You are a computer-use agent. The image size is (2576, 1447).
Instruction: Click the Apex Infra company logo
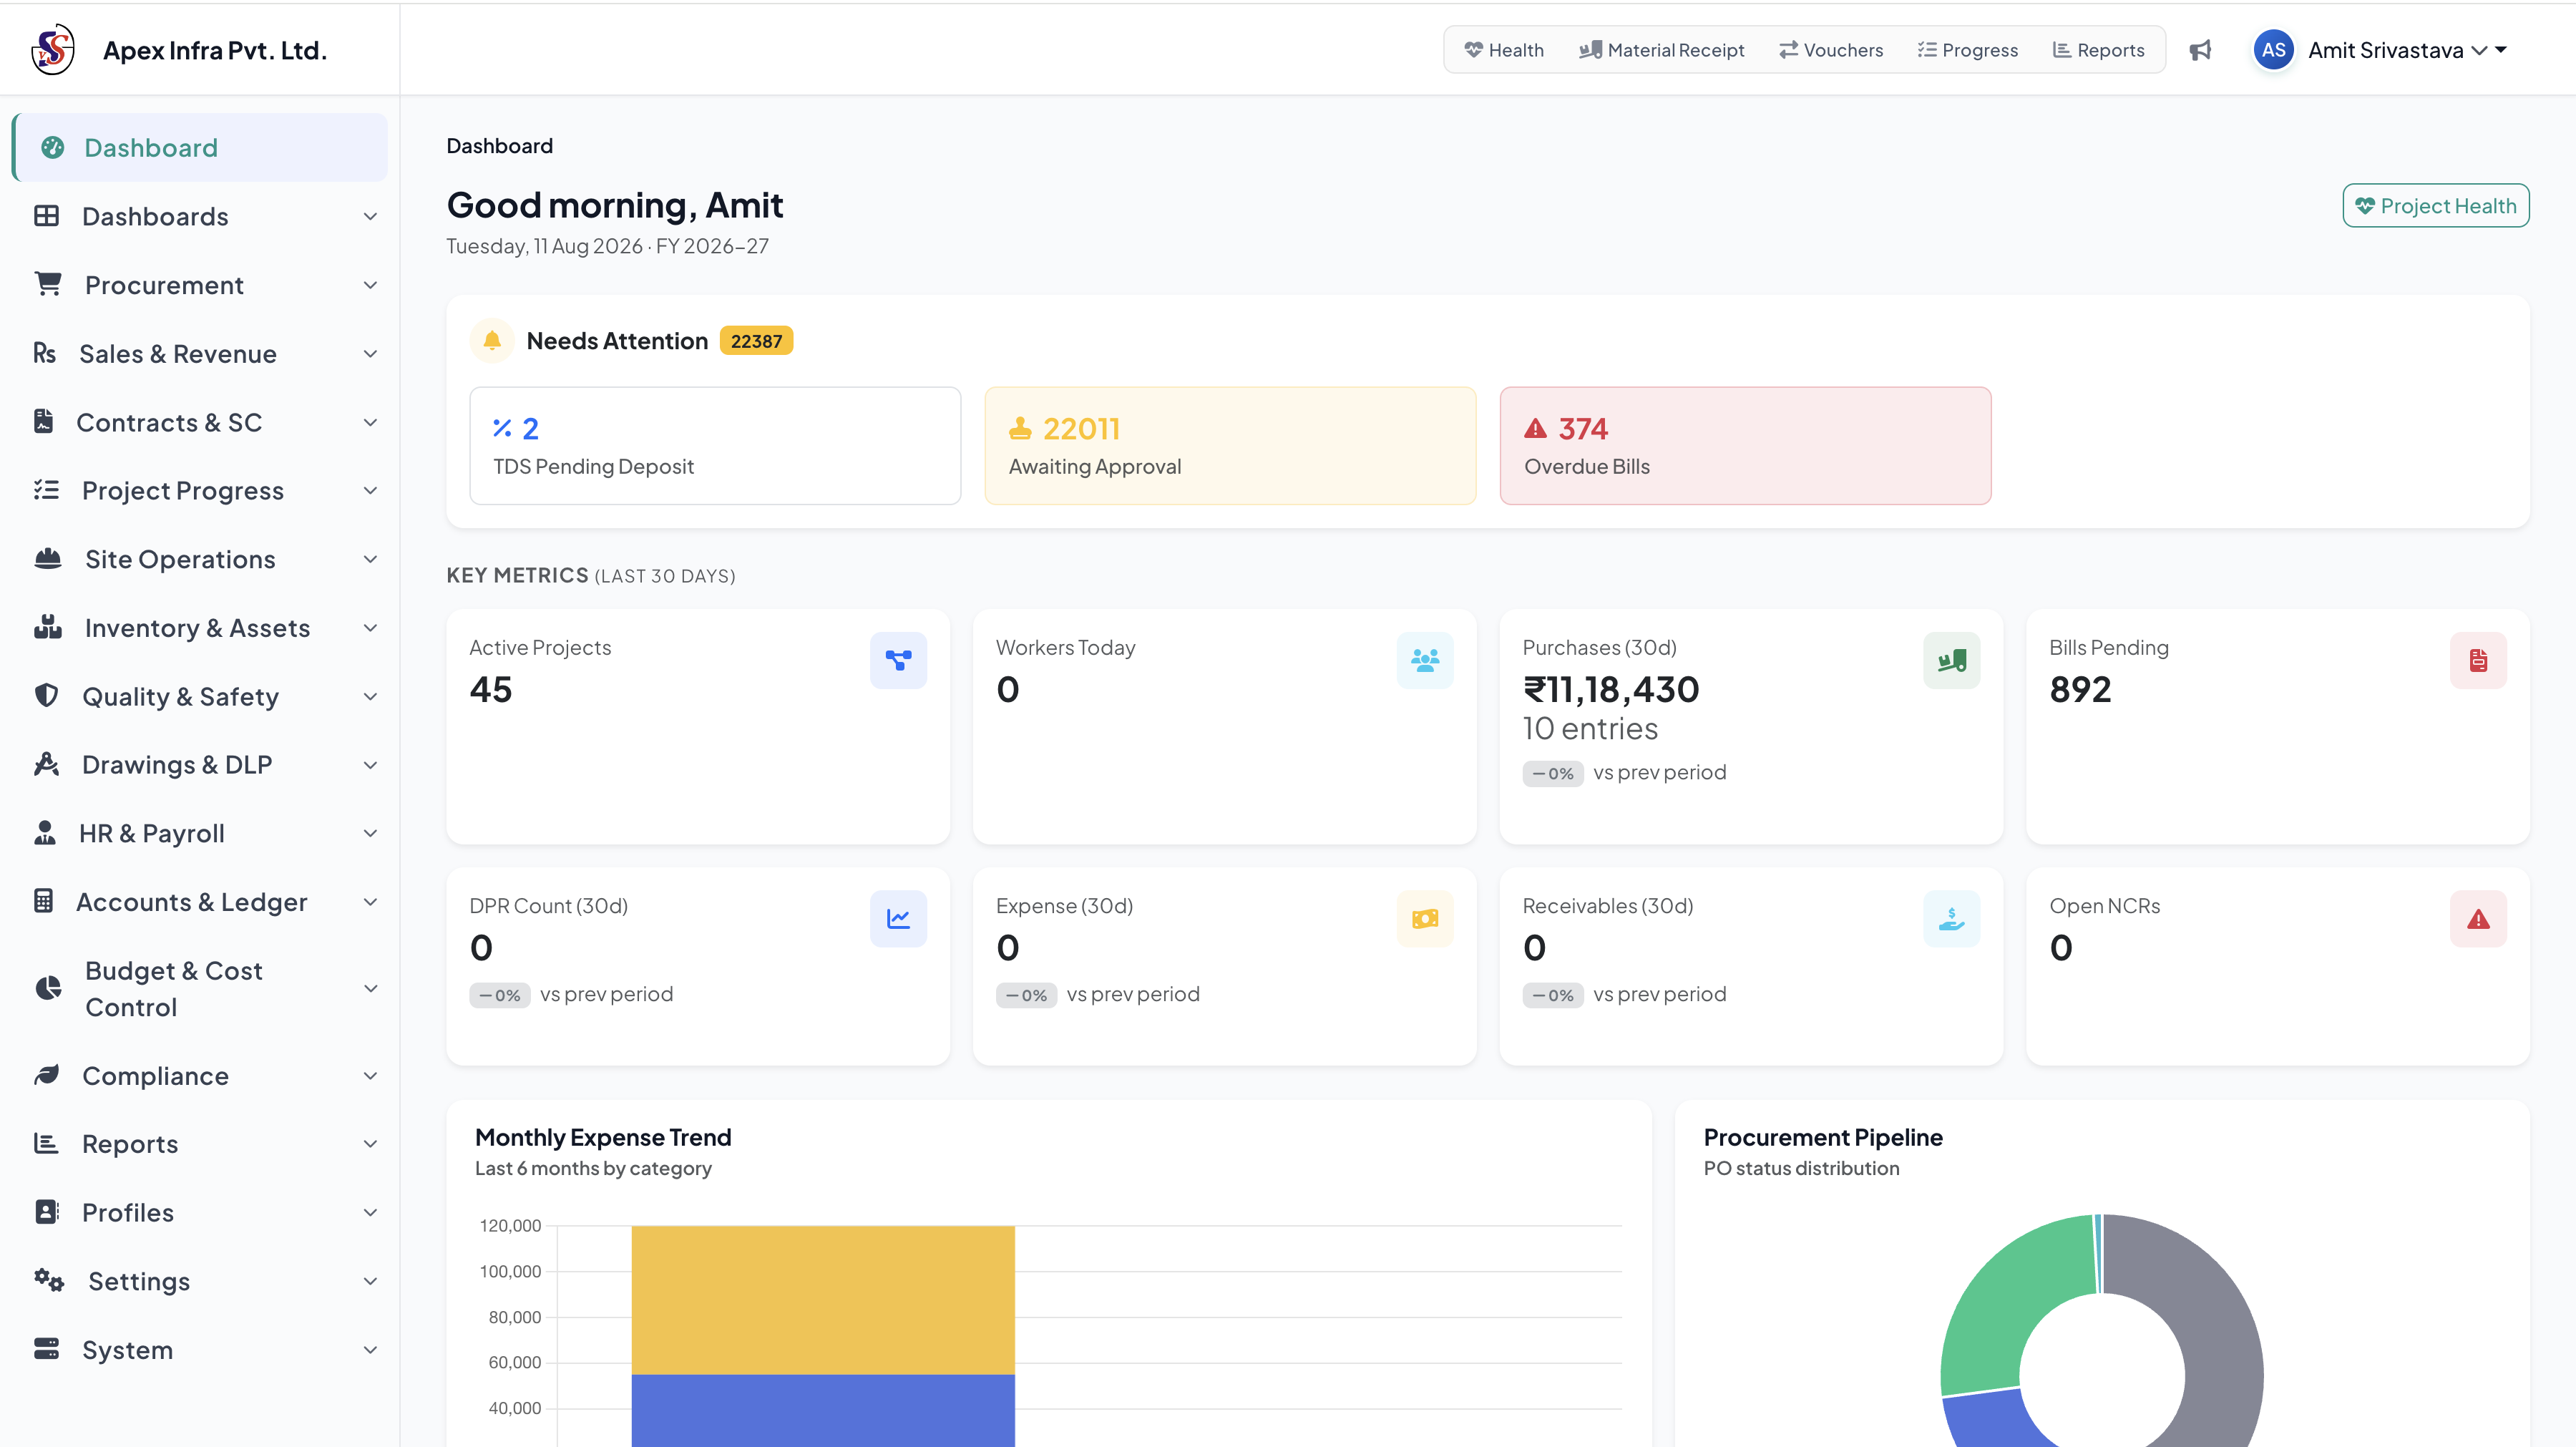click(x=53, y=49)
